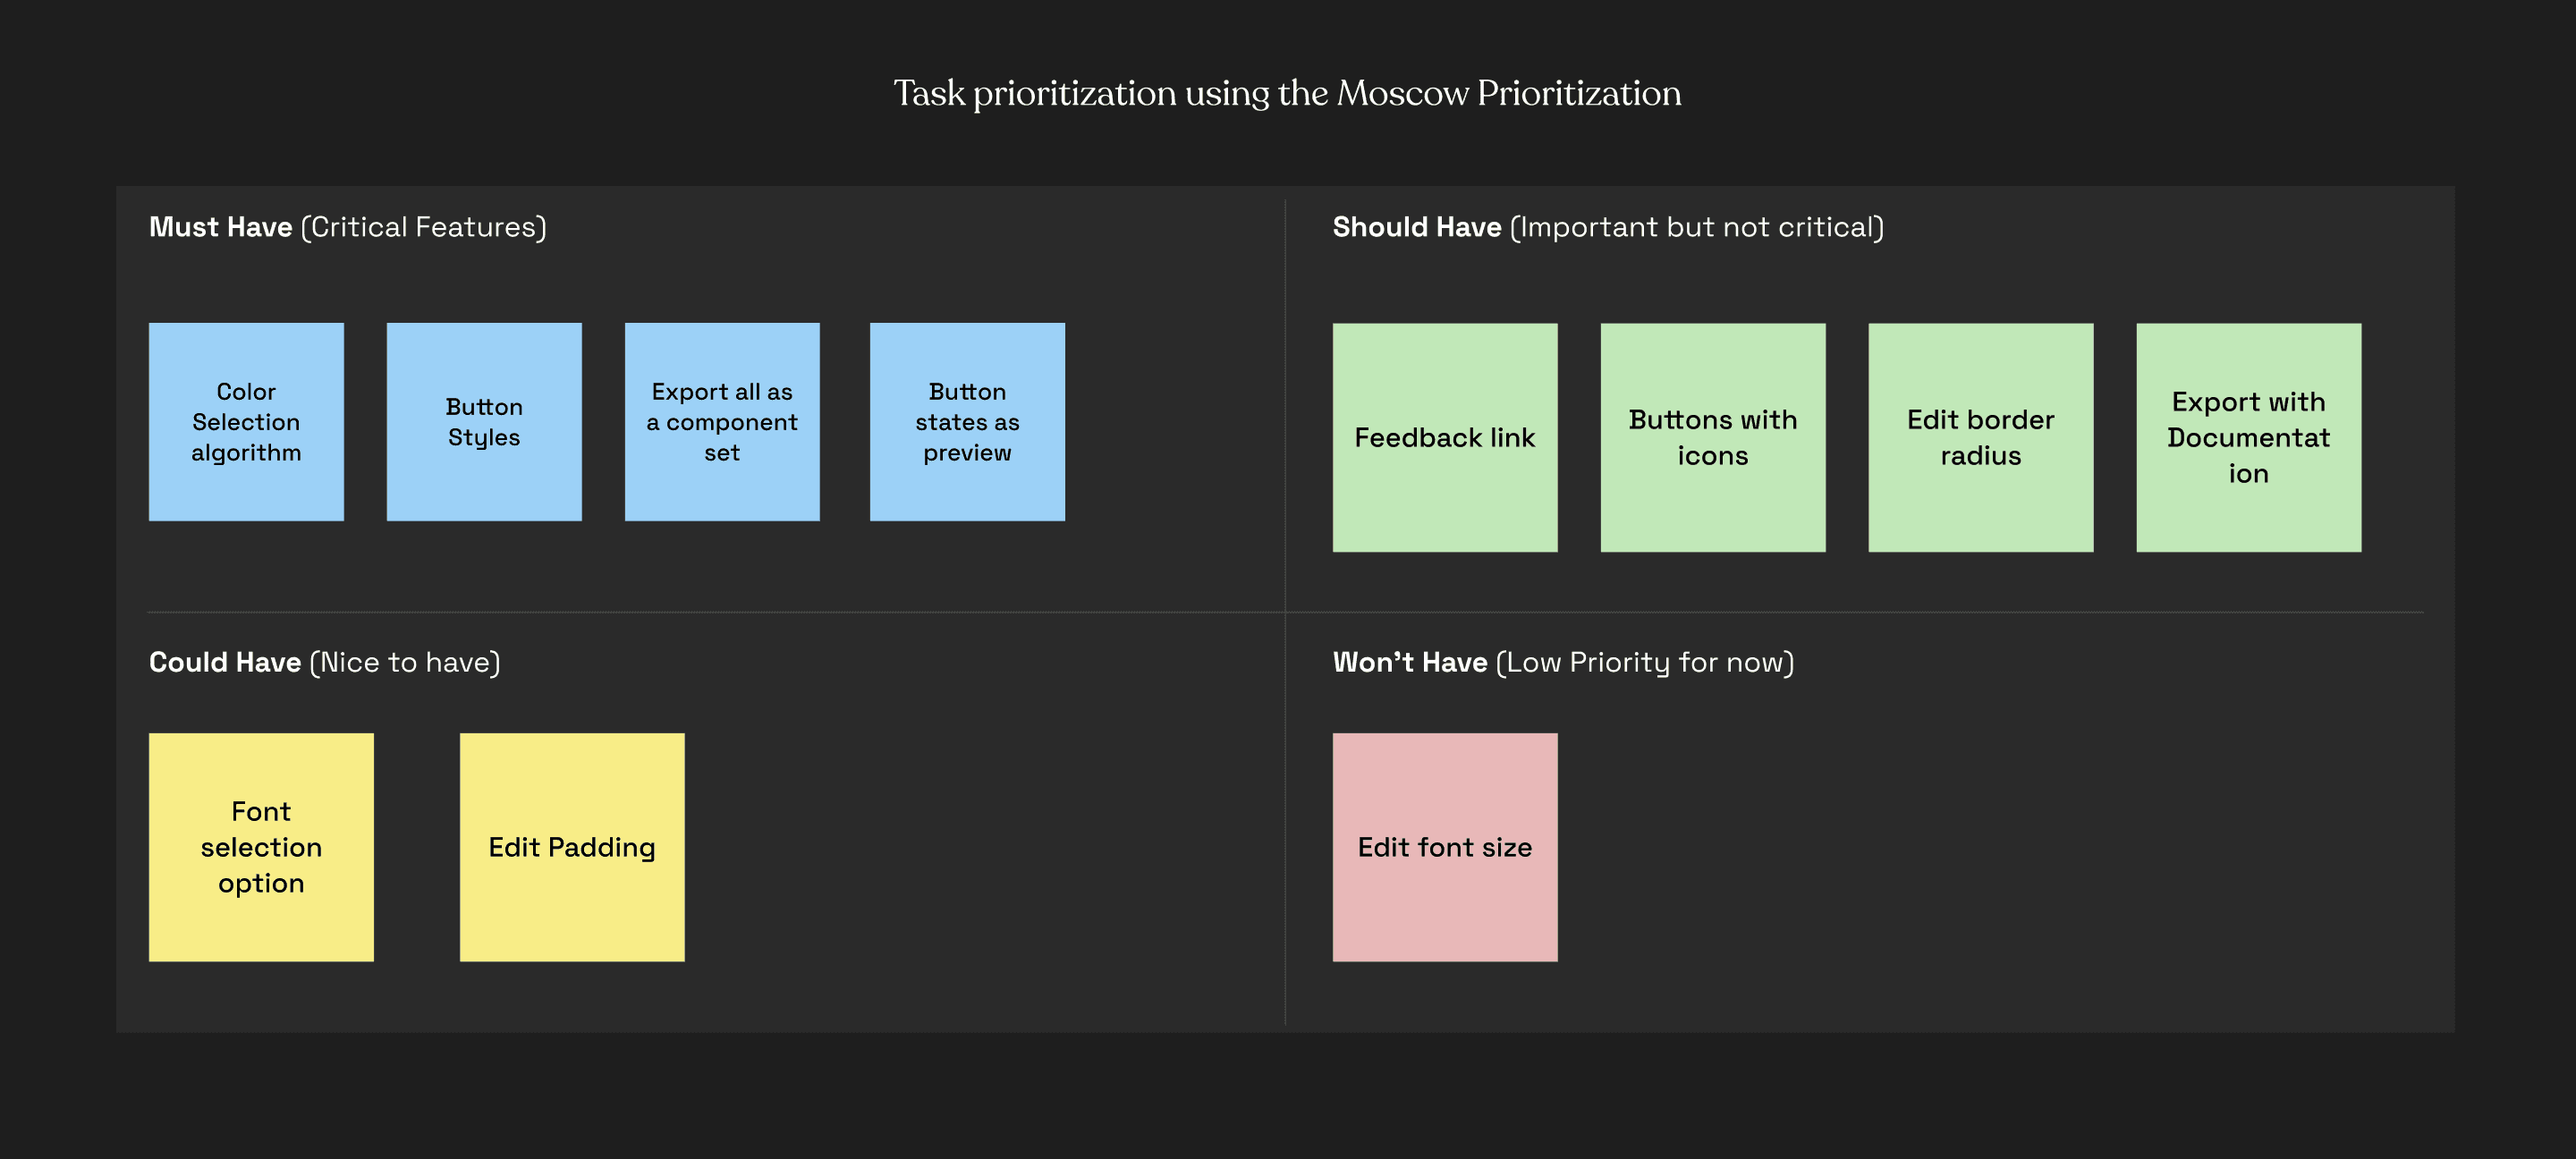Select the (Important but not critical) text
This screenshot has height=1159, width=2576.
click(x=1697, y=227)
